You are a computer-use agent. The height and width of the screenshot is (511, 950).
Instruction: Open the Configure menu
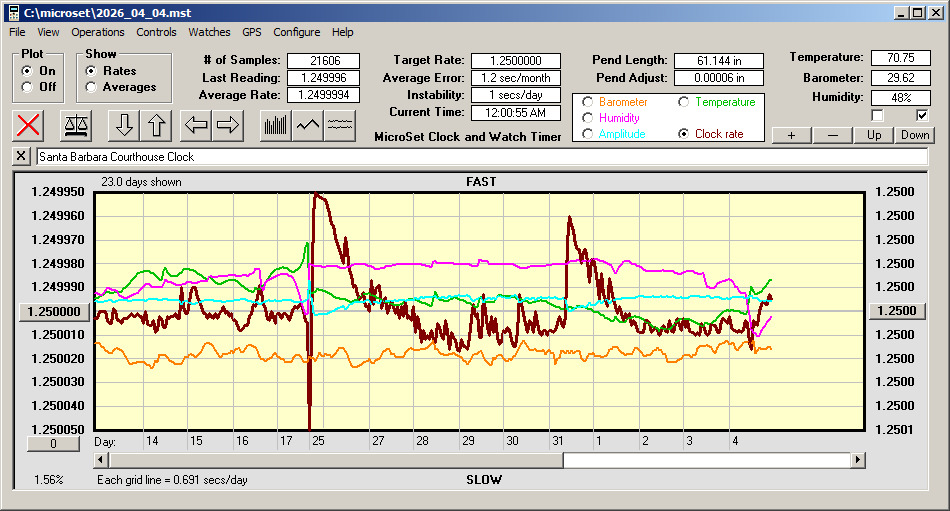tap(296, 32)
